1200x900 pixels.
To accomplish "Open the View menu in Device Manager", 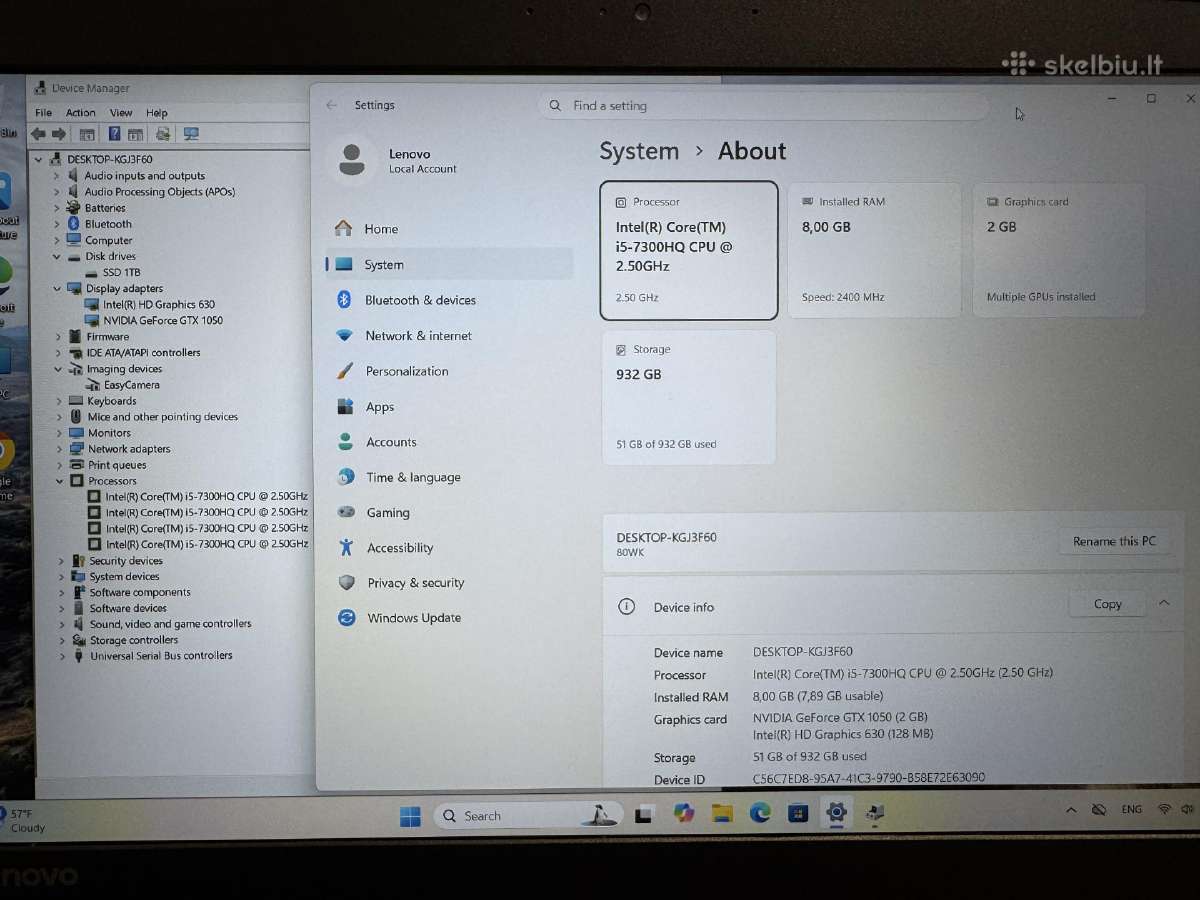I will click(121, 113).
